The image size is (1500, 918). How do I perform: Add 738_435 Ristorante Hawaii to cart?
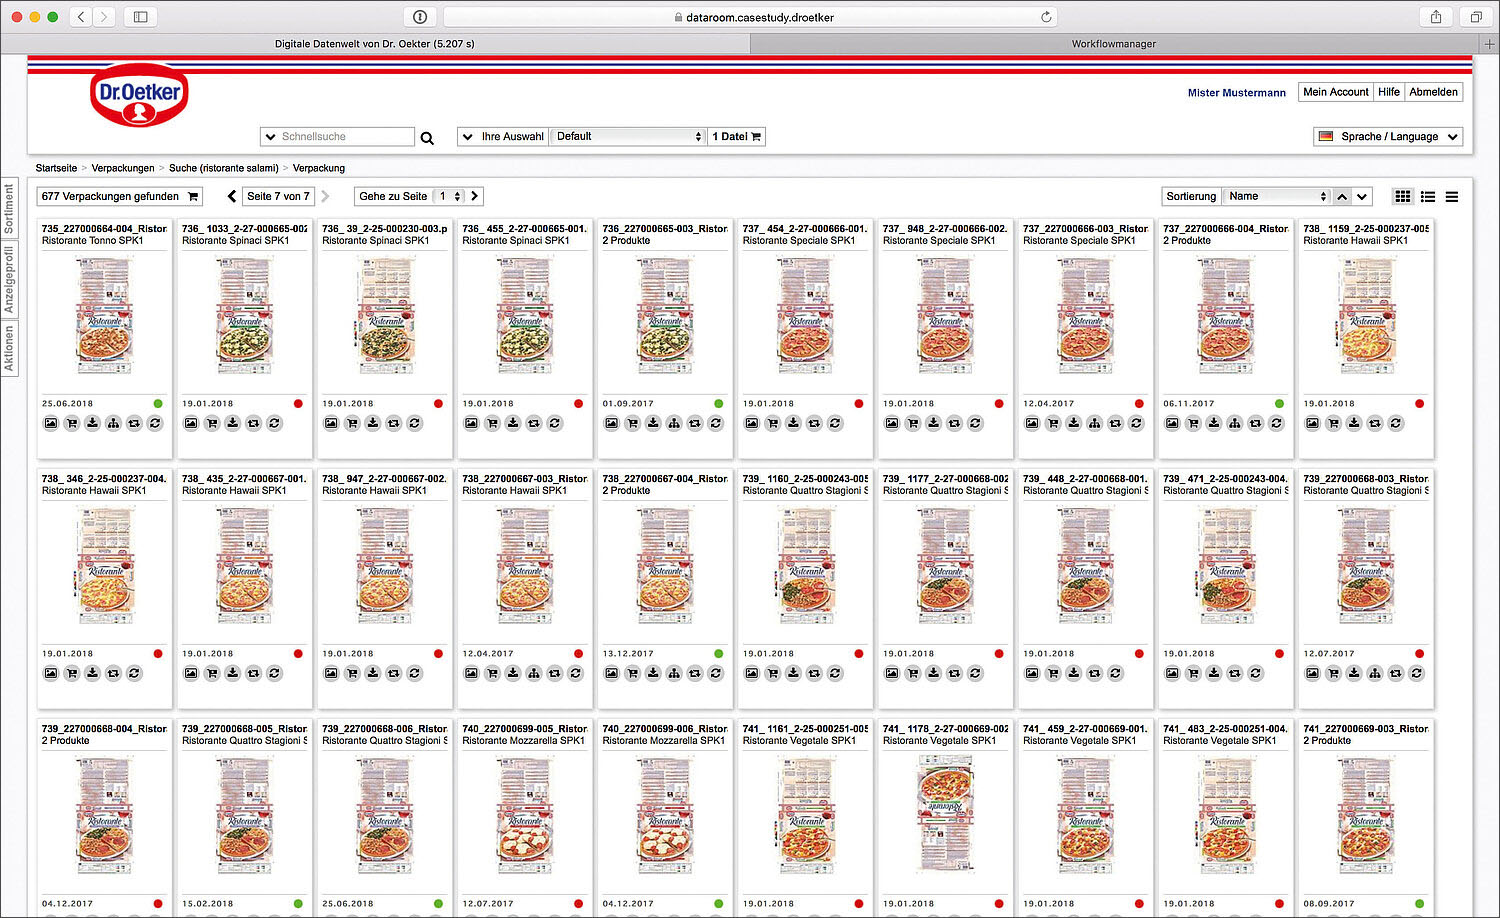[x=212, y=673]
